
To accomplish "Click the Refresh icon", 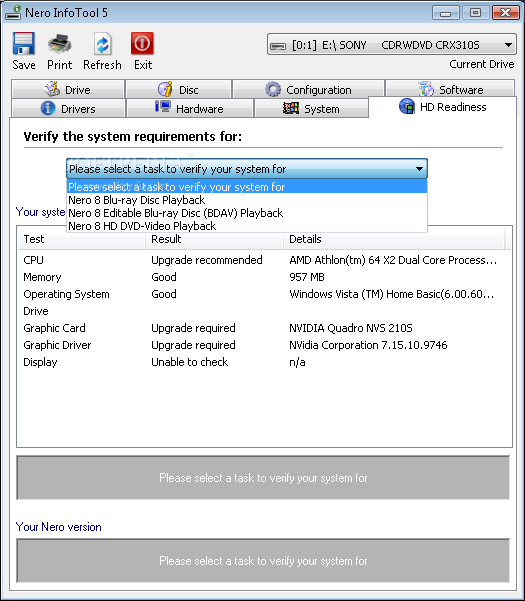I will click(x=102, y=44).
